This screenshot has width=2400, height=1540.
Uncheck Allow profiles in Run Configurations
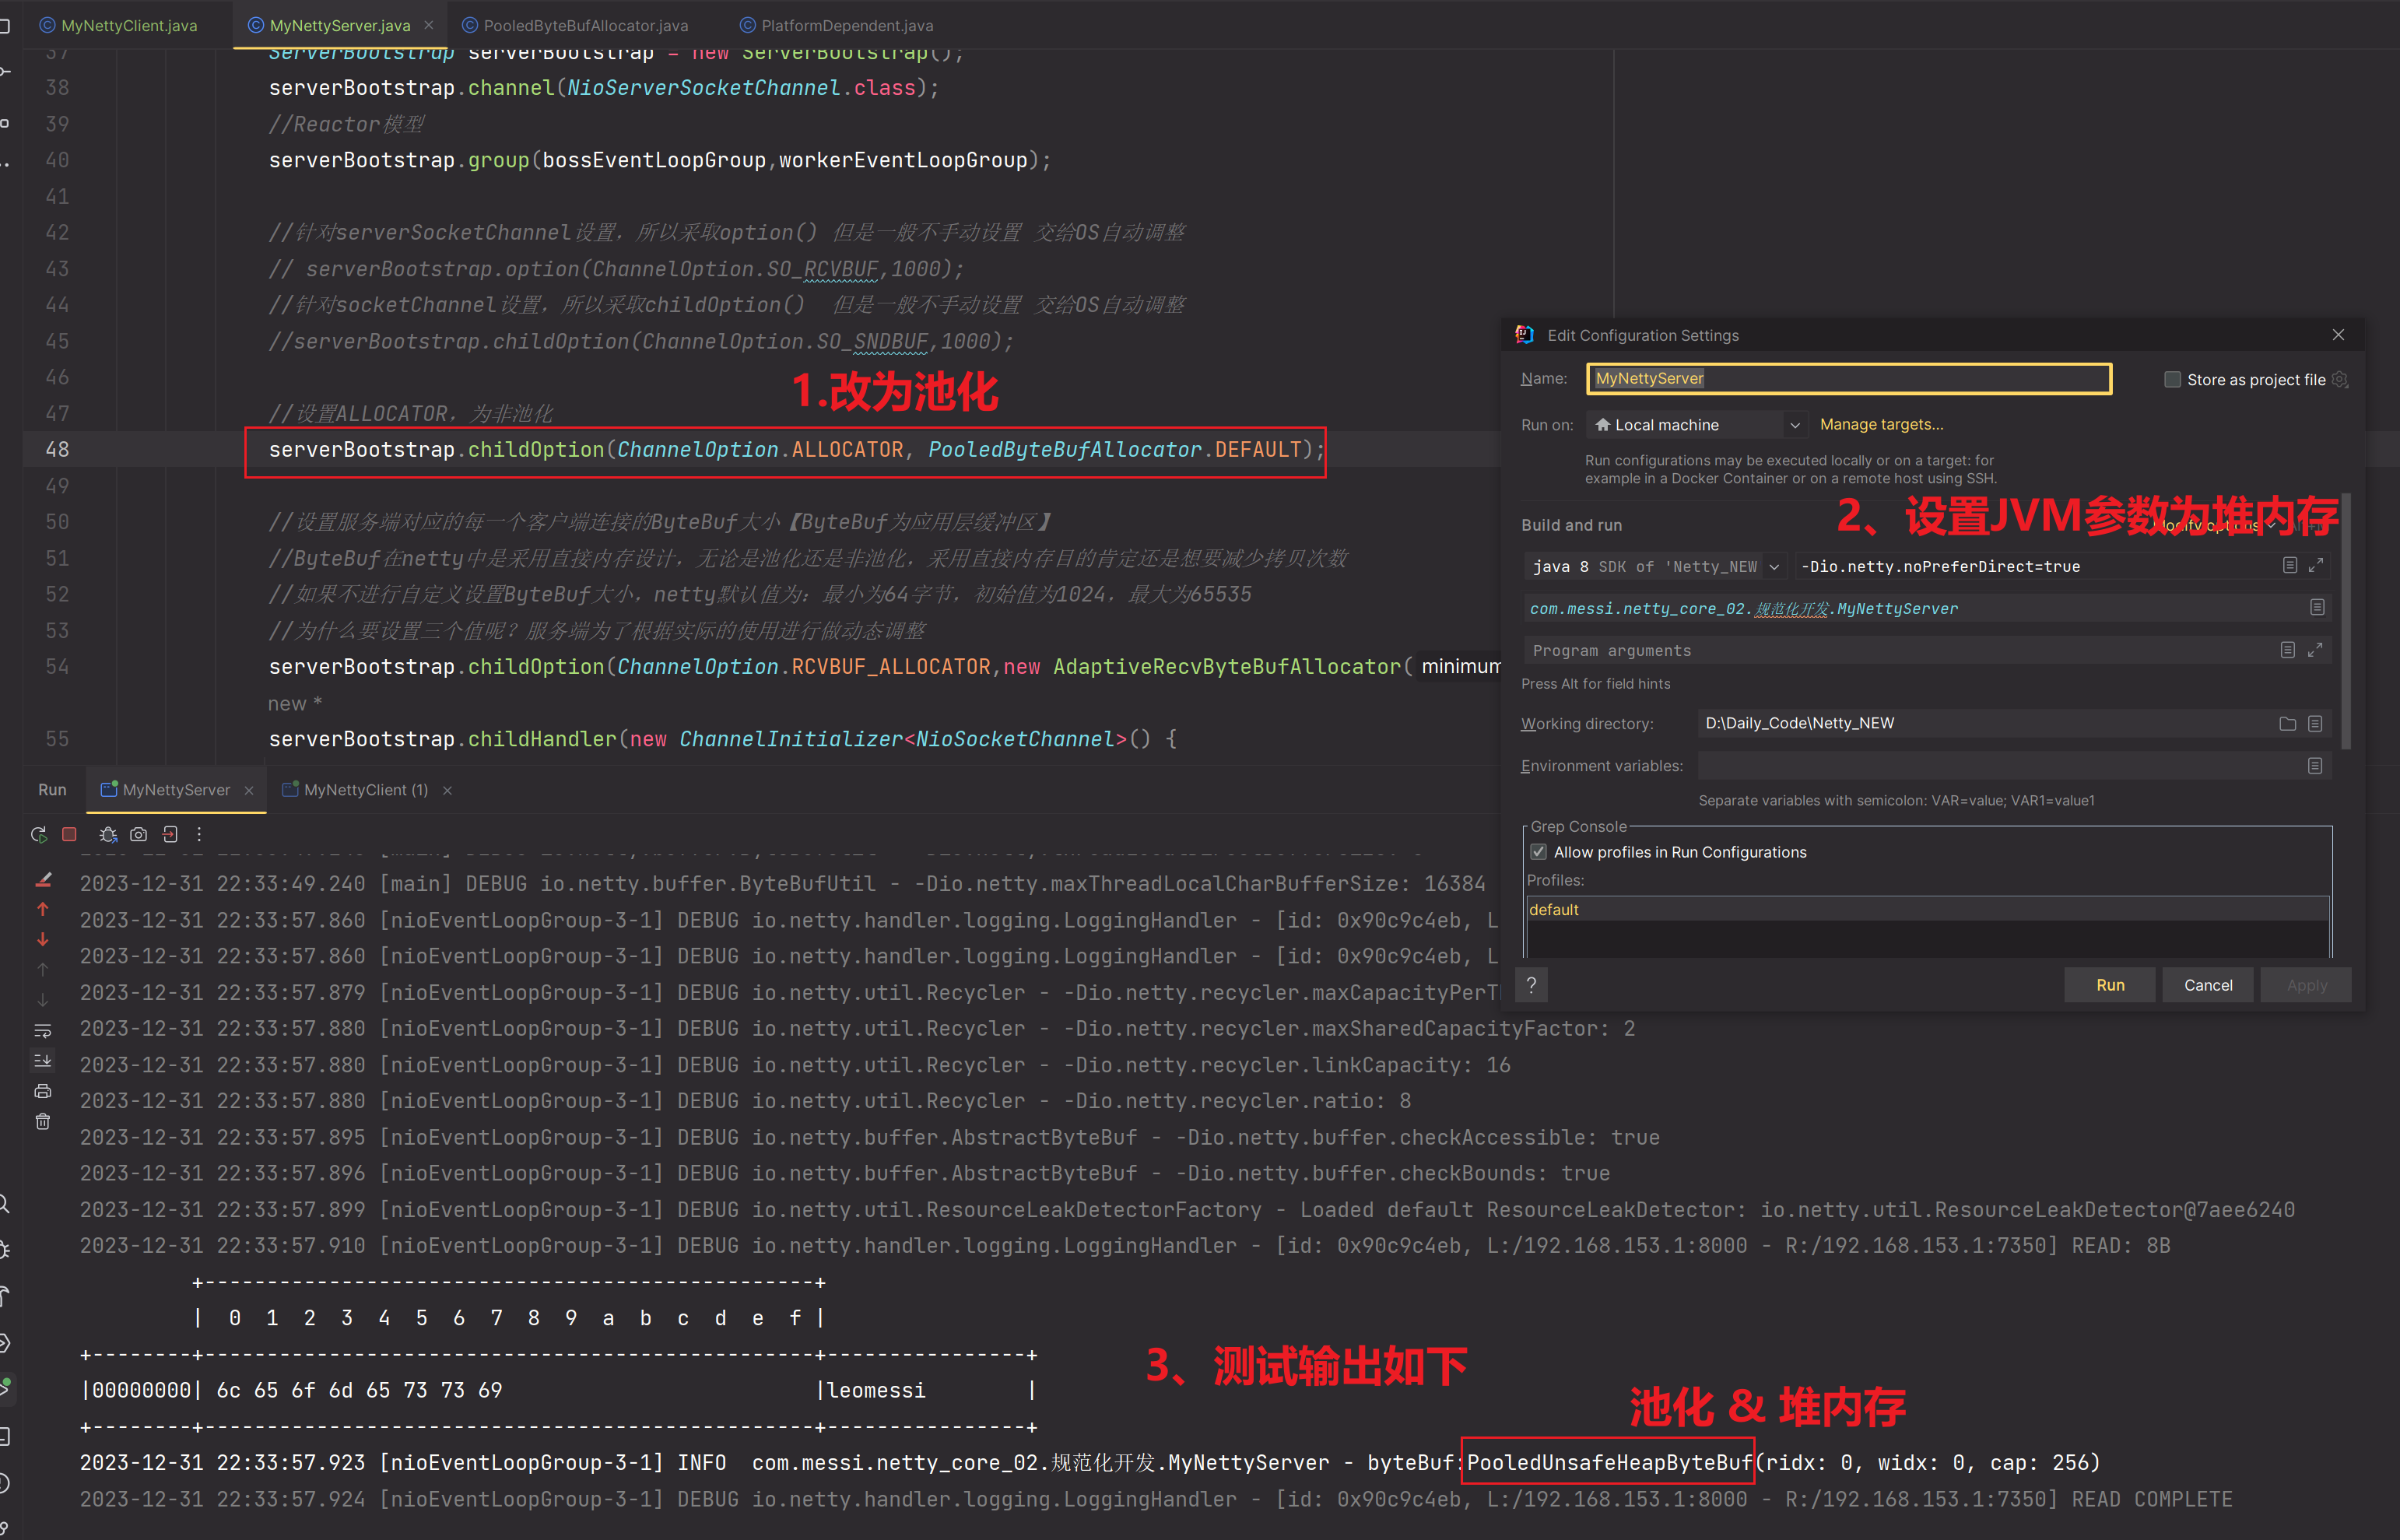[x=1539, y=852]
